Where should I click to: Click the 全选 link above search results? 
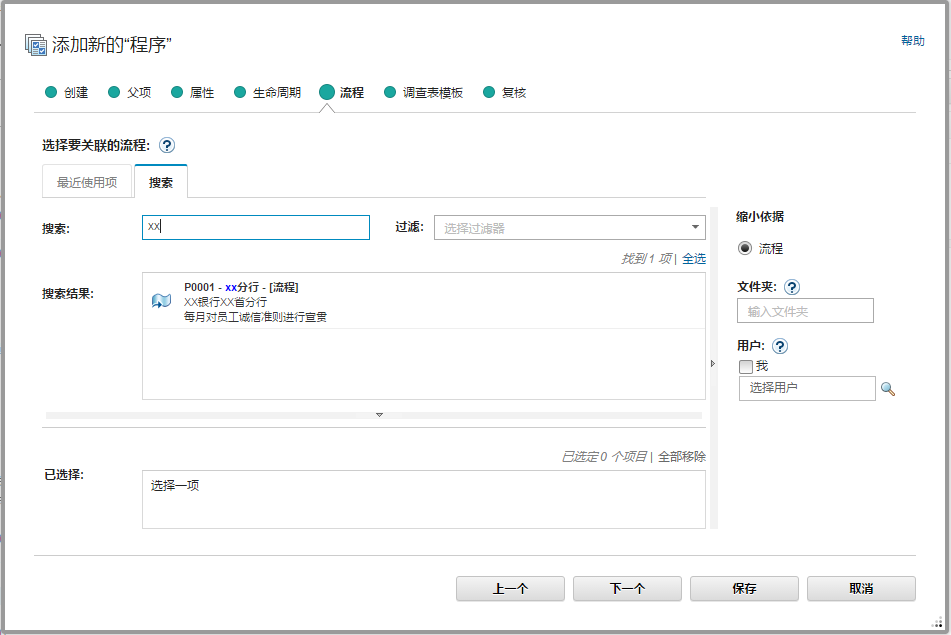[x=695, y=258]
